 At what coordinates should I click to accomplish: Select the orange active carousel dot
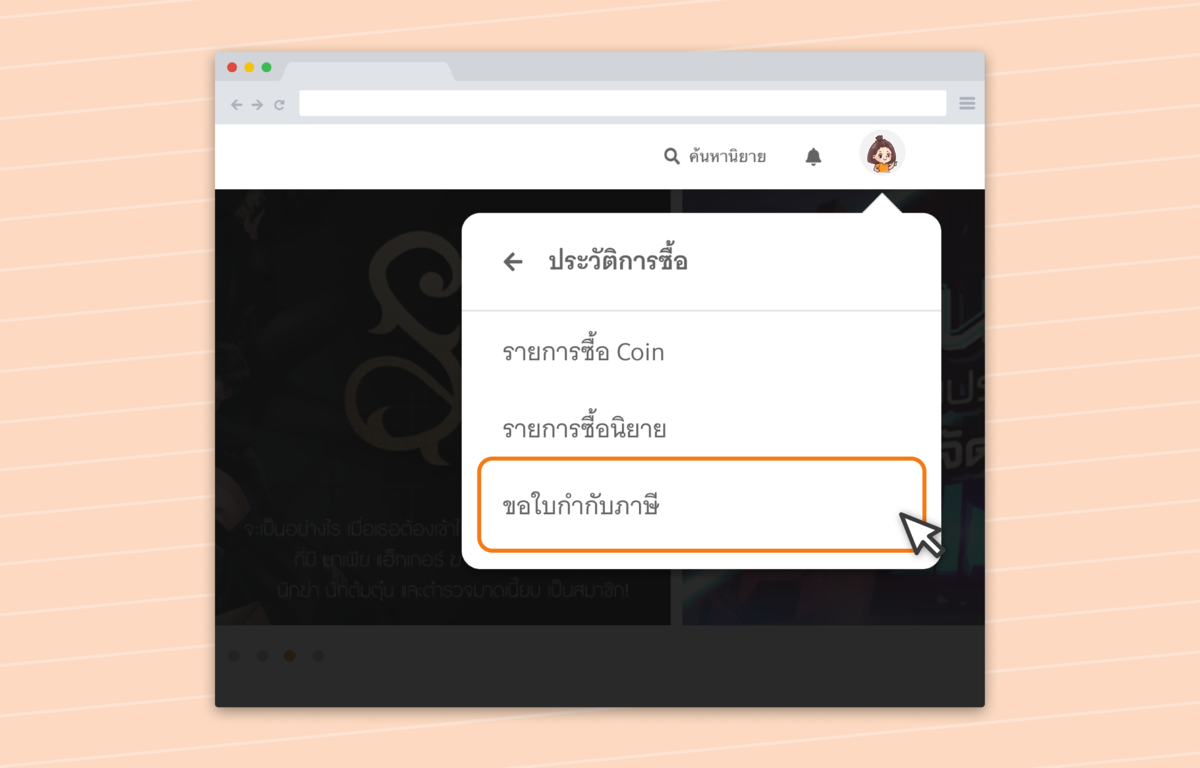point(290,656)
